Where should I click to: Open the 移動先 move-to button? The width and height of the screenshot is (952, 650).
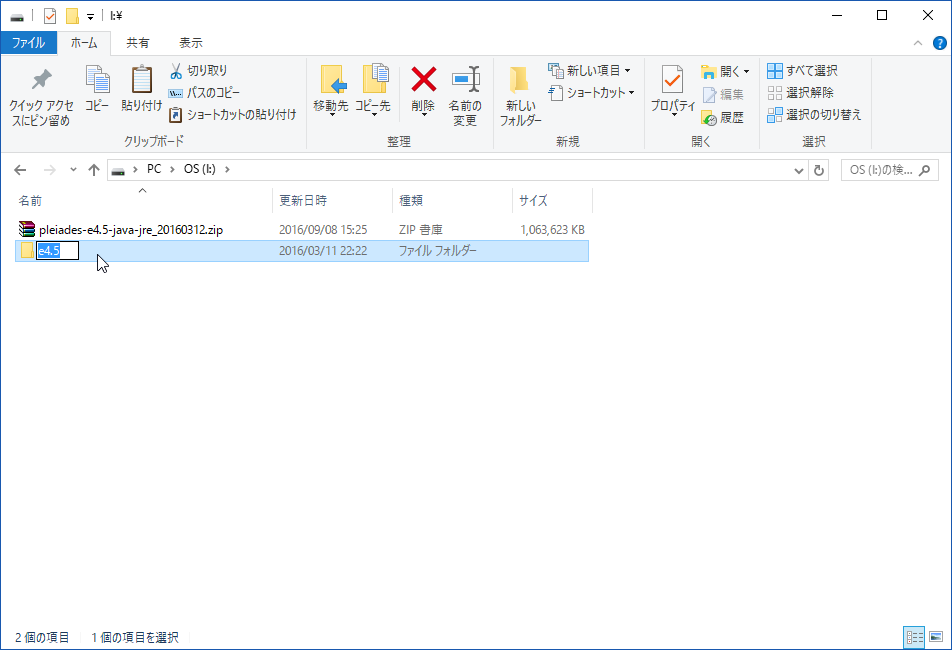tap(331, 90)
